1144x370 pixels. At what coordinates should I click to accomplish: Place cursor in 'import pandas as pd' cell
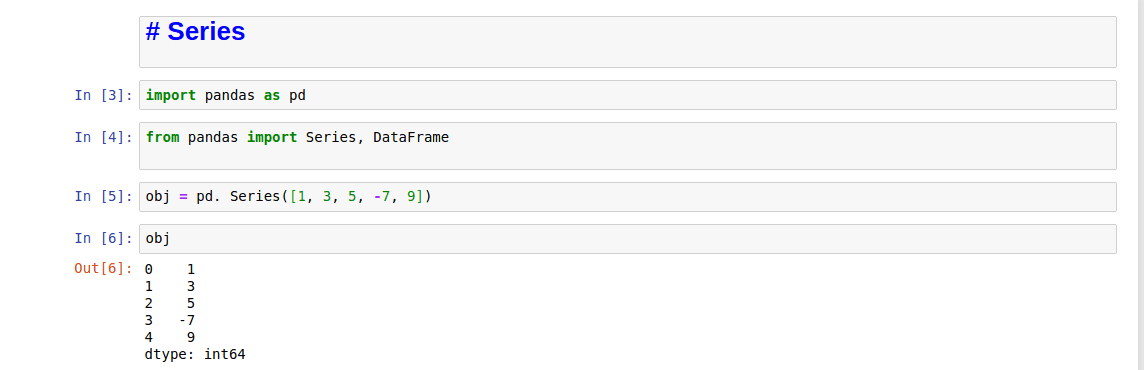click(x=627, y=95)
